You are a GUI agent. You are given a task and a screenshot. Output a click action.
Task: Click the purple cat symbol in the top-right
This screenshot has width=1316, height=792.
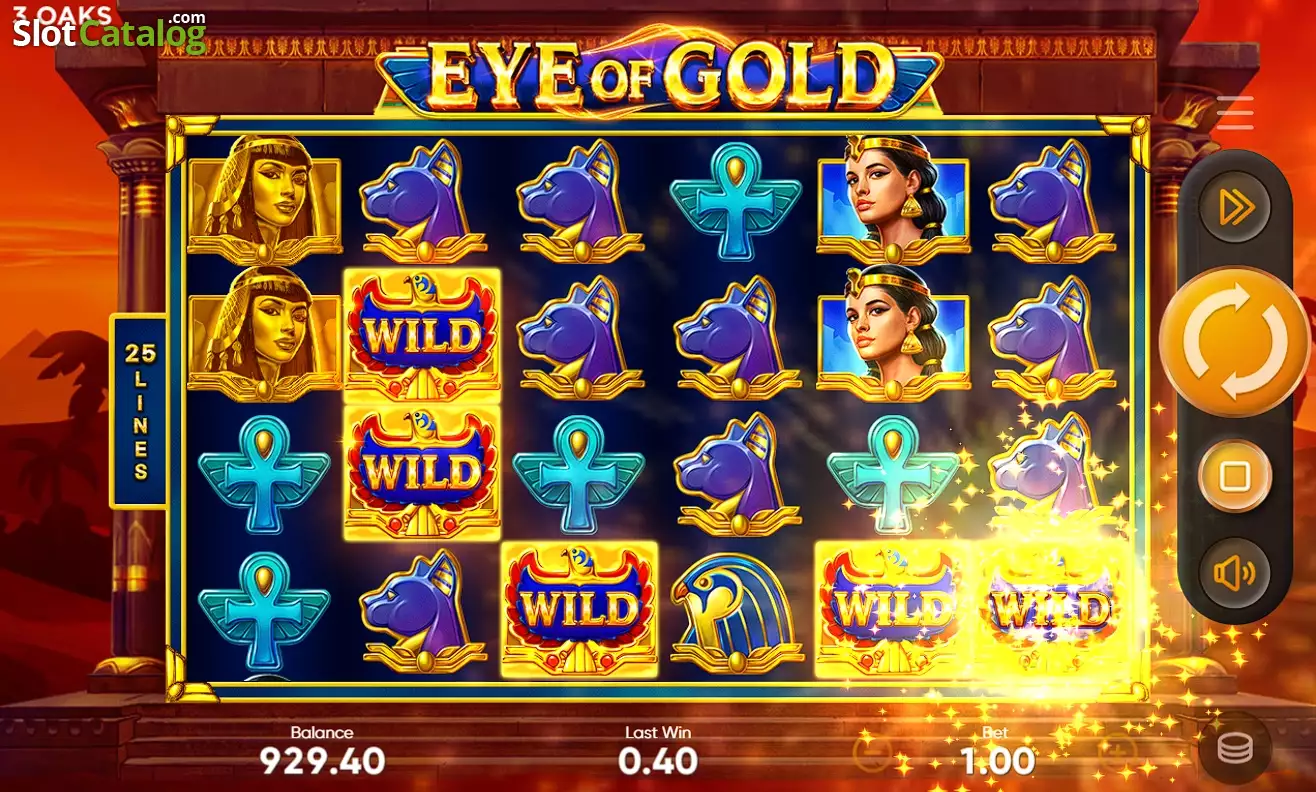(1051, 200)
